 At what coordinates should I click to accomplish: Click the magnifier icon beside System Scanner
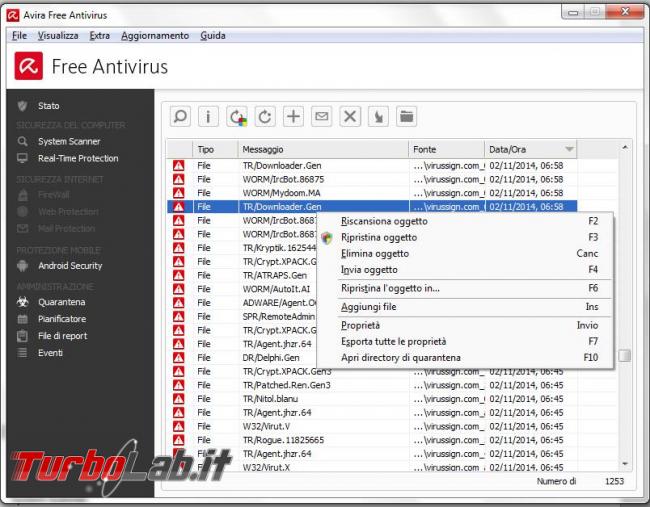(22, 141)
